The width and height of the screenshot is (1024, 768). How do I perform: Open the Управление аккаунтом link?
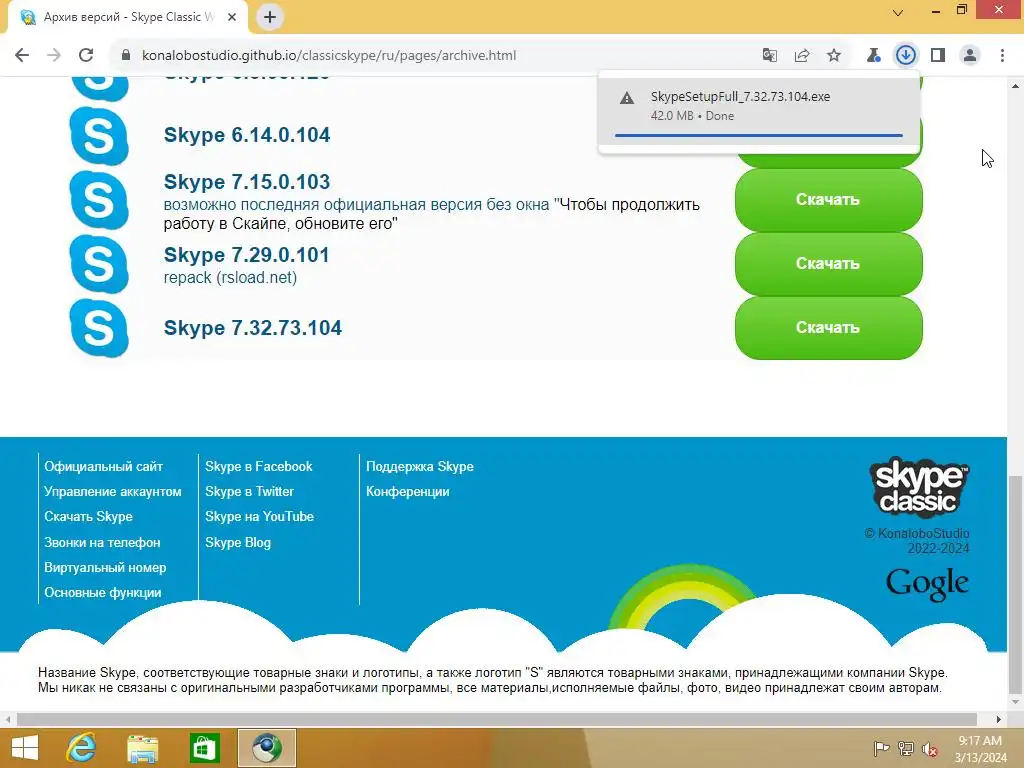coord(112,492)
